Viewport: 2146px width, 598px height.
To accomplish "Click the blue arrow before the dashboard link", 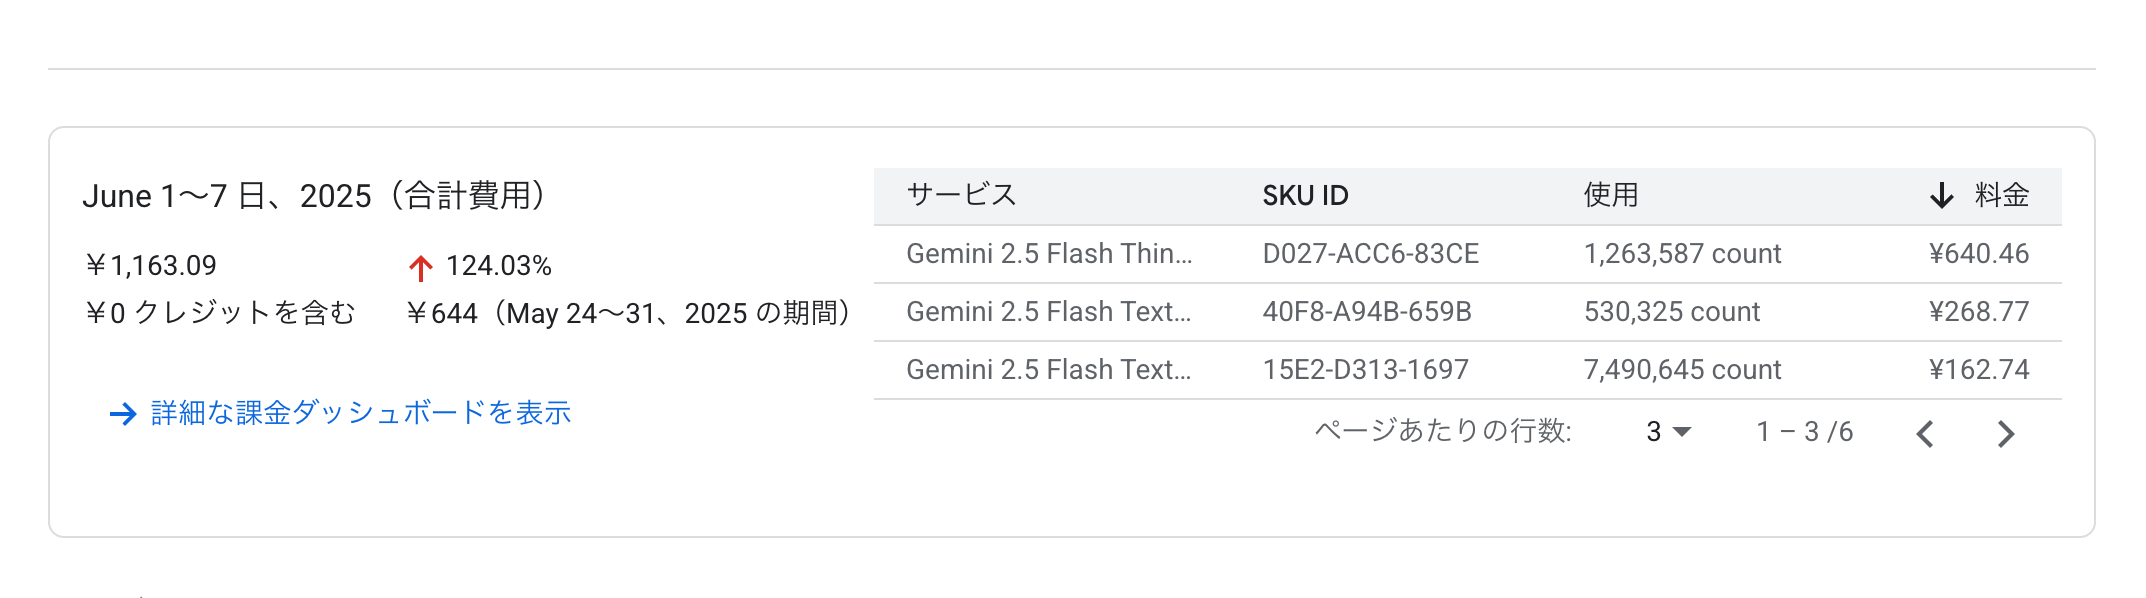I will point(123,414).
